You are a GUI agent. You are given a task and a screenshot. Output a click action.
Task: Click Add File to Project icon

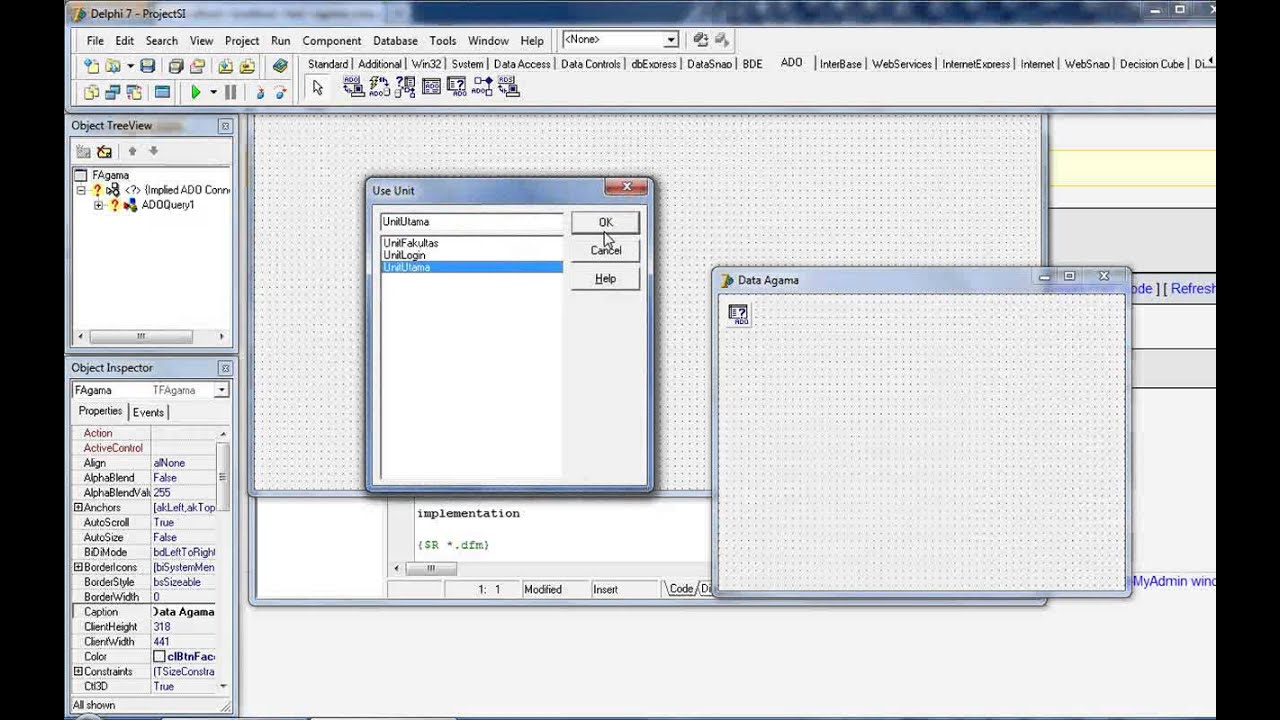[x=225, y=66]
